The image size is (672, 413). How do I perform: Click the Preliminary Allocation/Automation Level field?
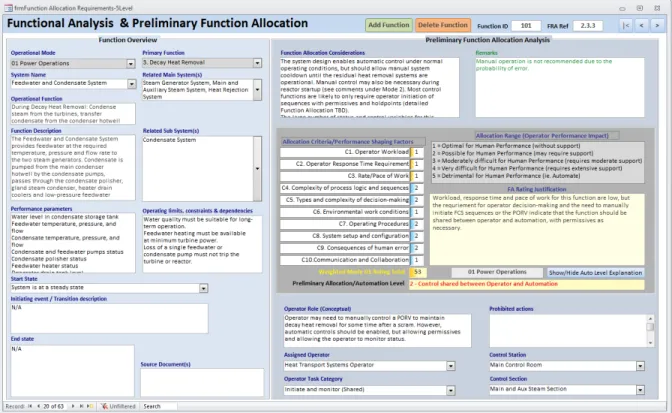[526, 284]
